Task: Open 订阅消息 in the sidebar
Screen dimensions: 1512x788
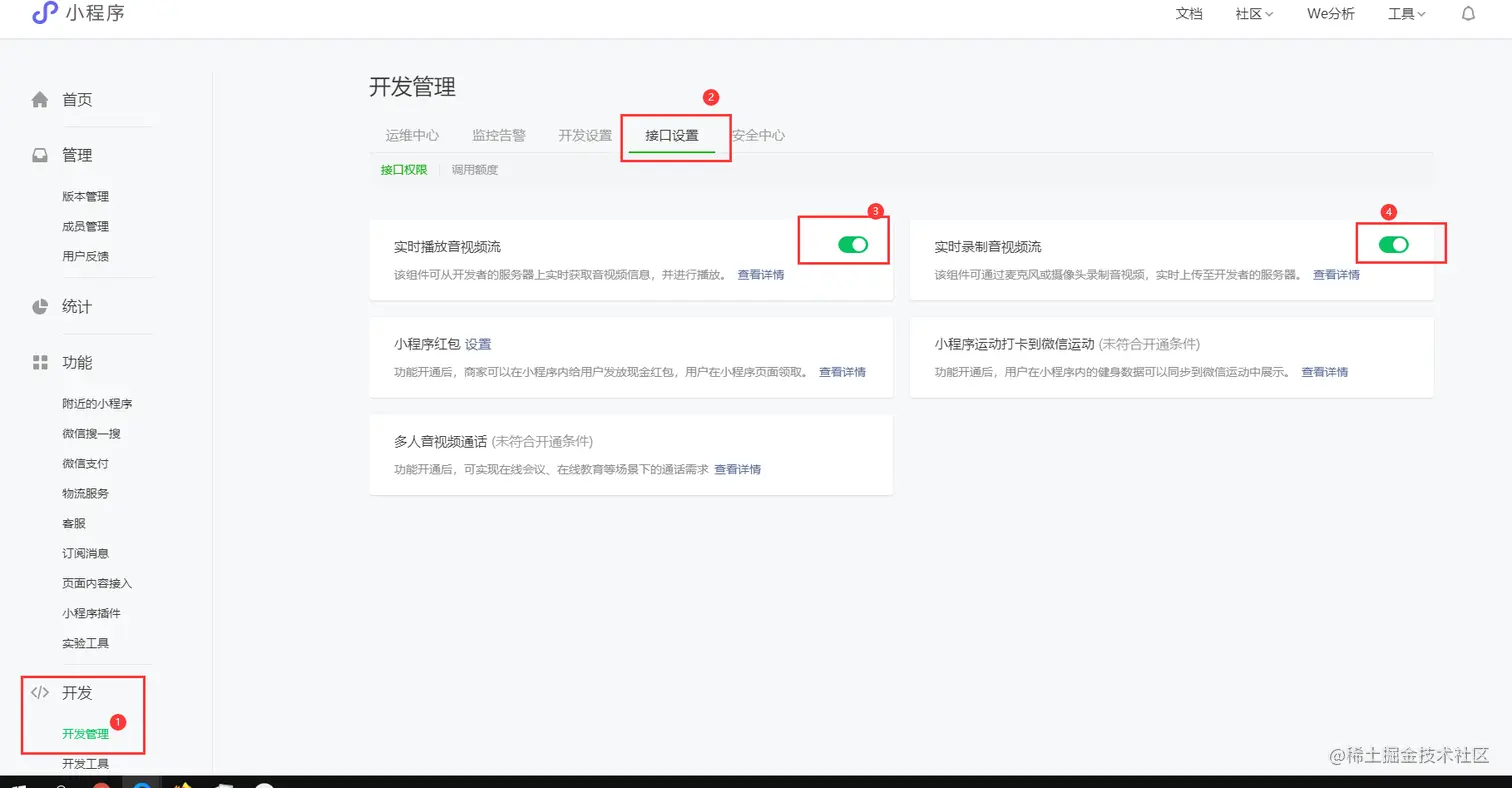Action: tap(85, 554)
